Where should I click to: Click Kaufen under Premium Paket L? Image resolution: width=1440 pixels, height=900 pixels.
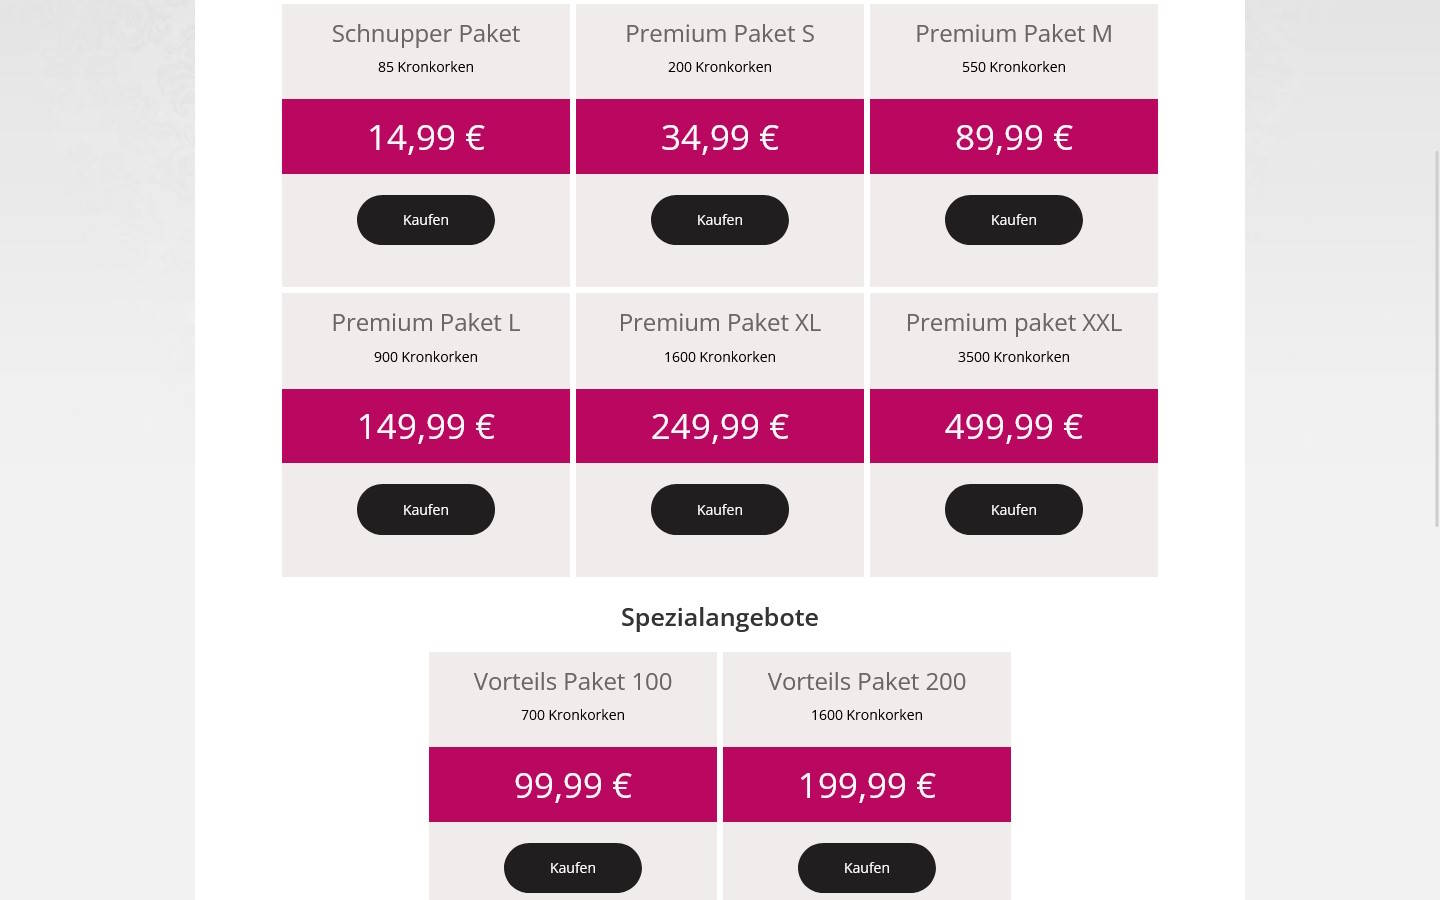pos(425,509)
